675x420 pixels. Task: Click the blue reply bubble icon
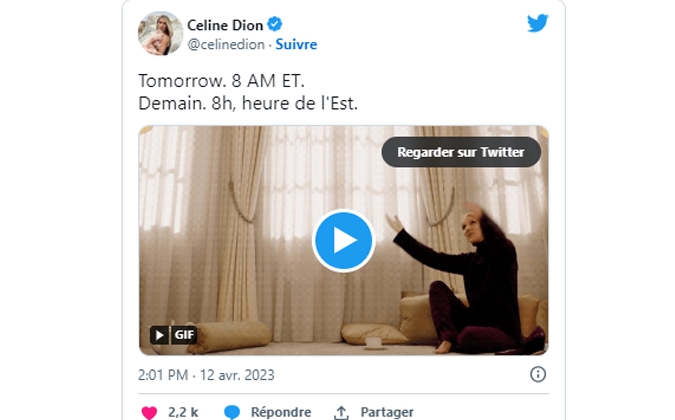click(232, 412)
